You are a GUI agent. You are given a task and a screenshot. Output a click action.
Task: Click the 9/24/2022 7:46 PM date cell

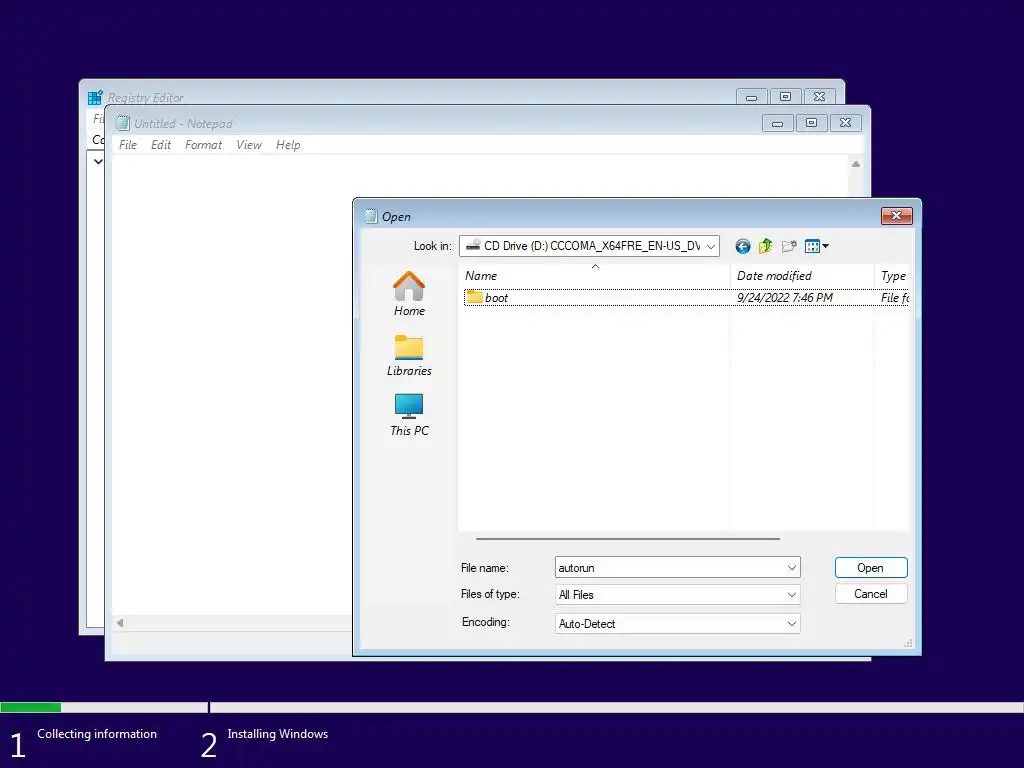785,298
